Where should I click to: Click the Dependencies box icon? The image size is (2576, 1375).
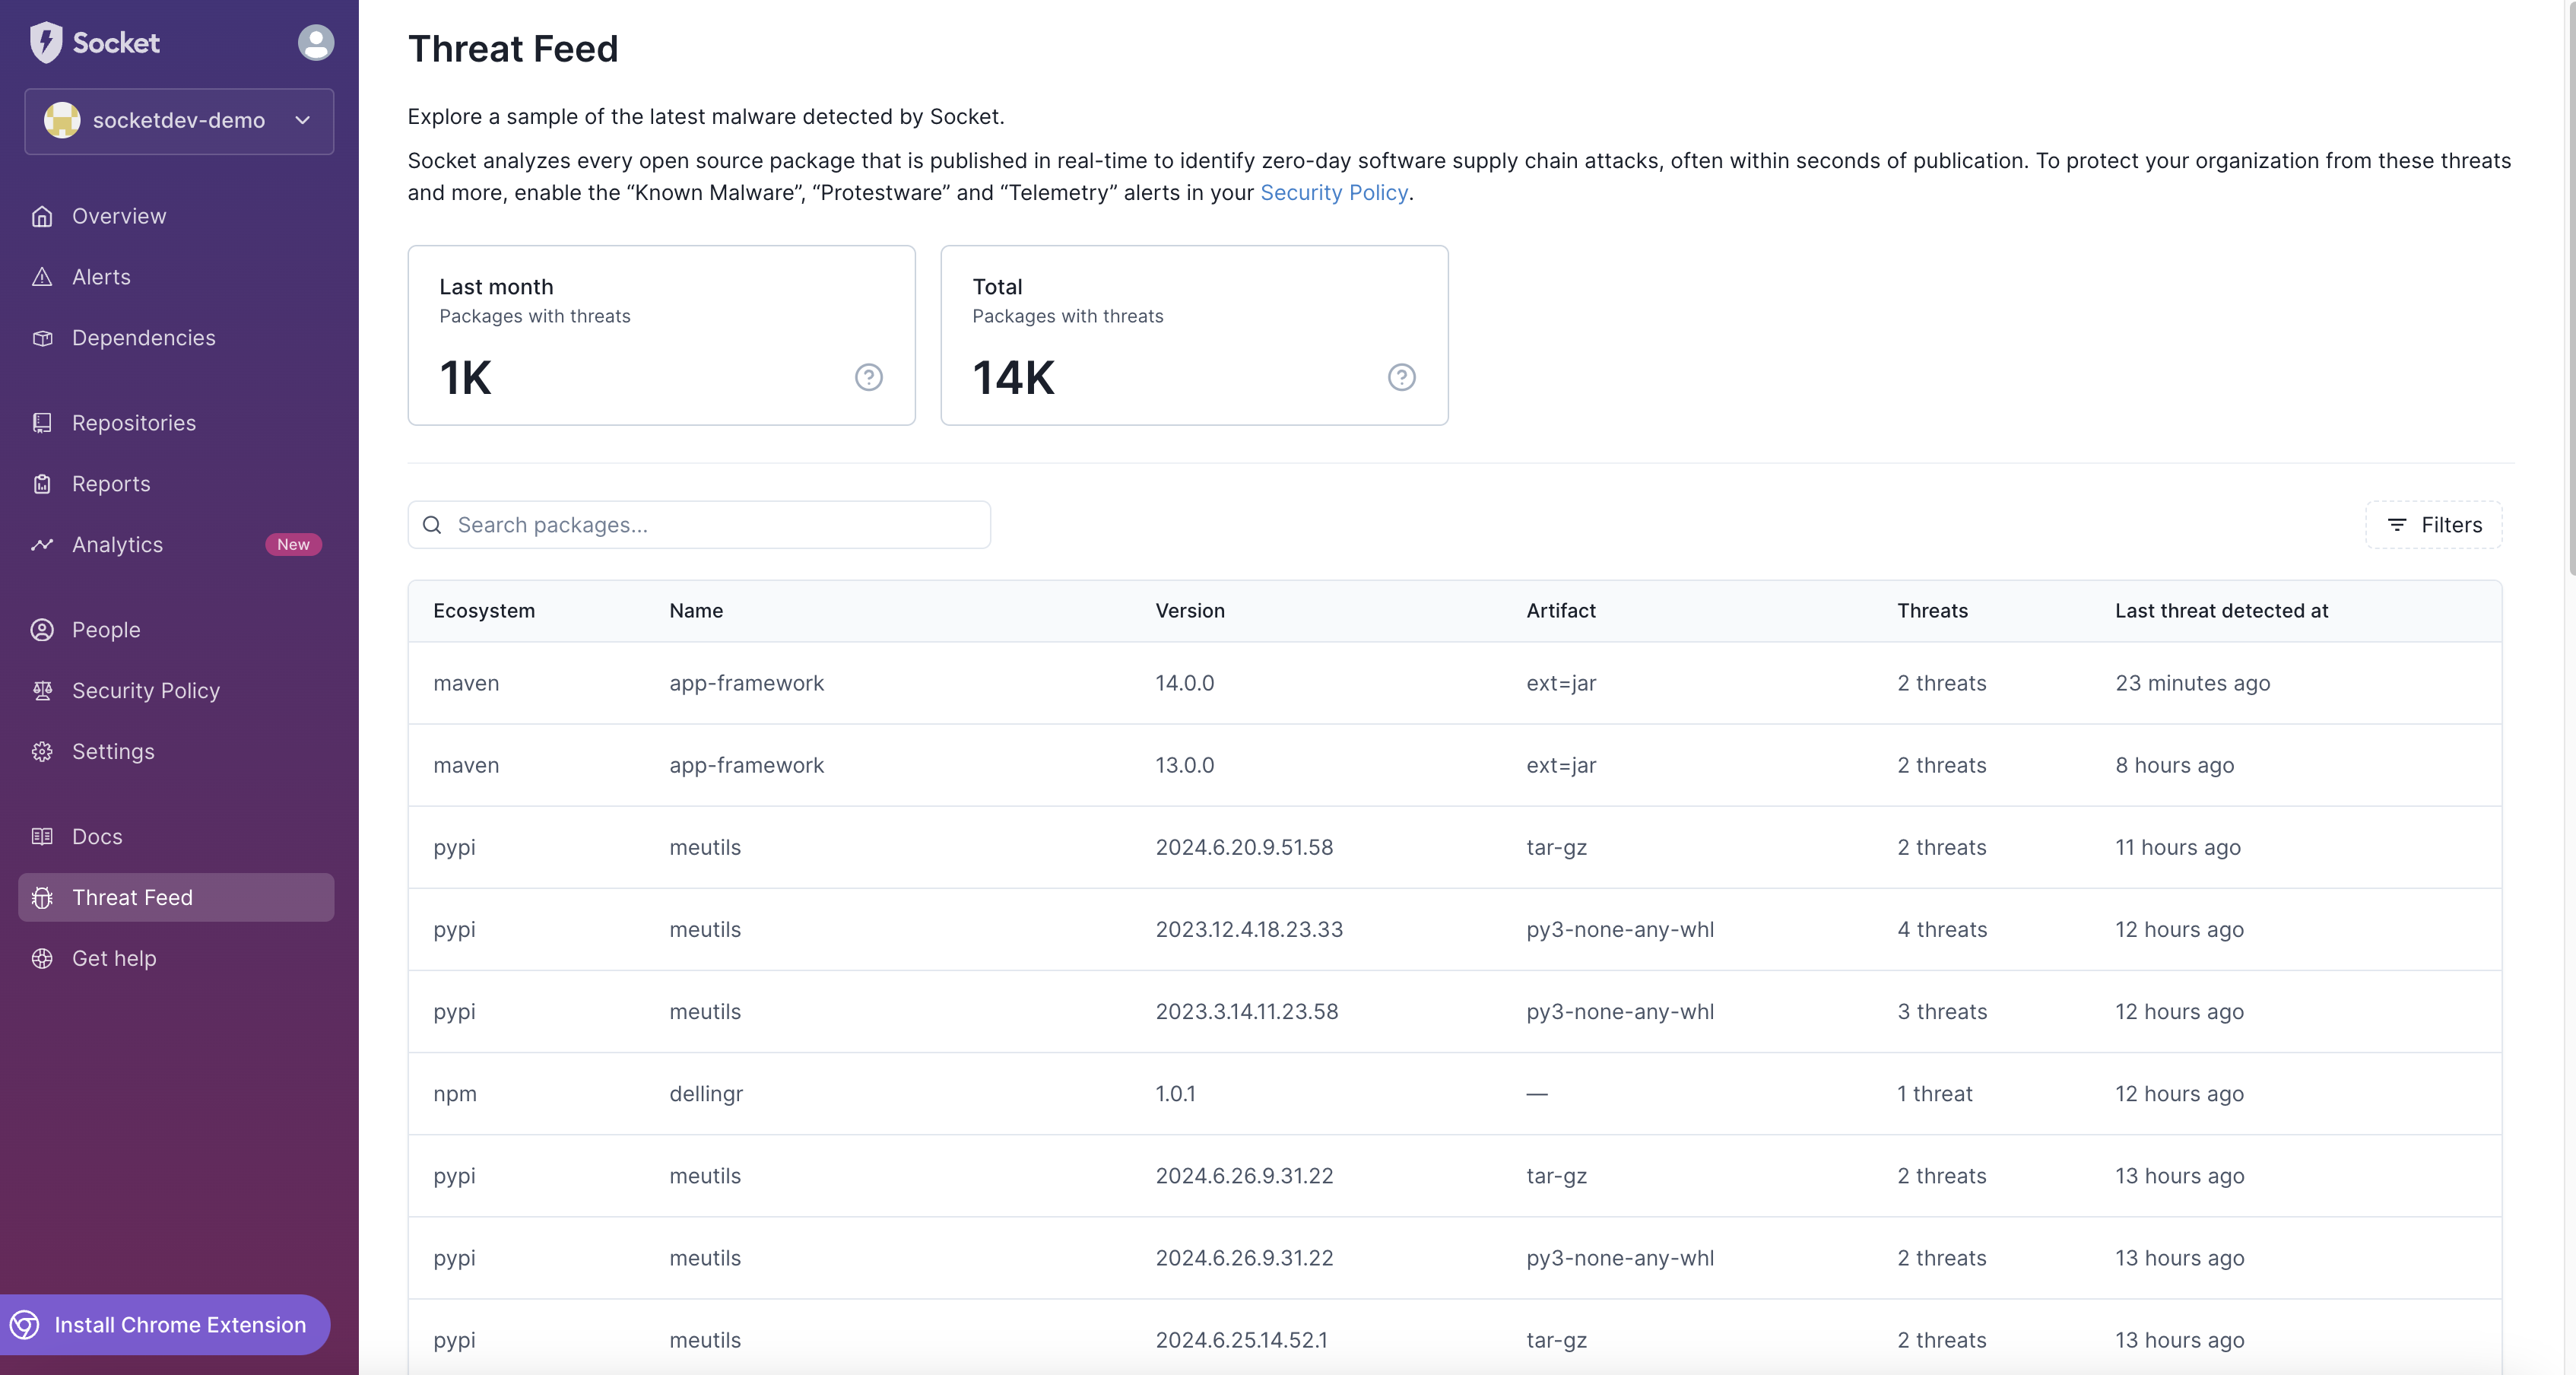(x=42, y=338)
